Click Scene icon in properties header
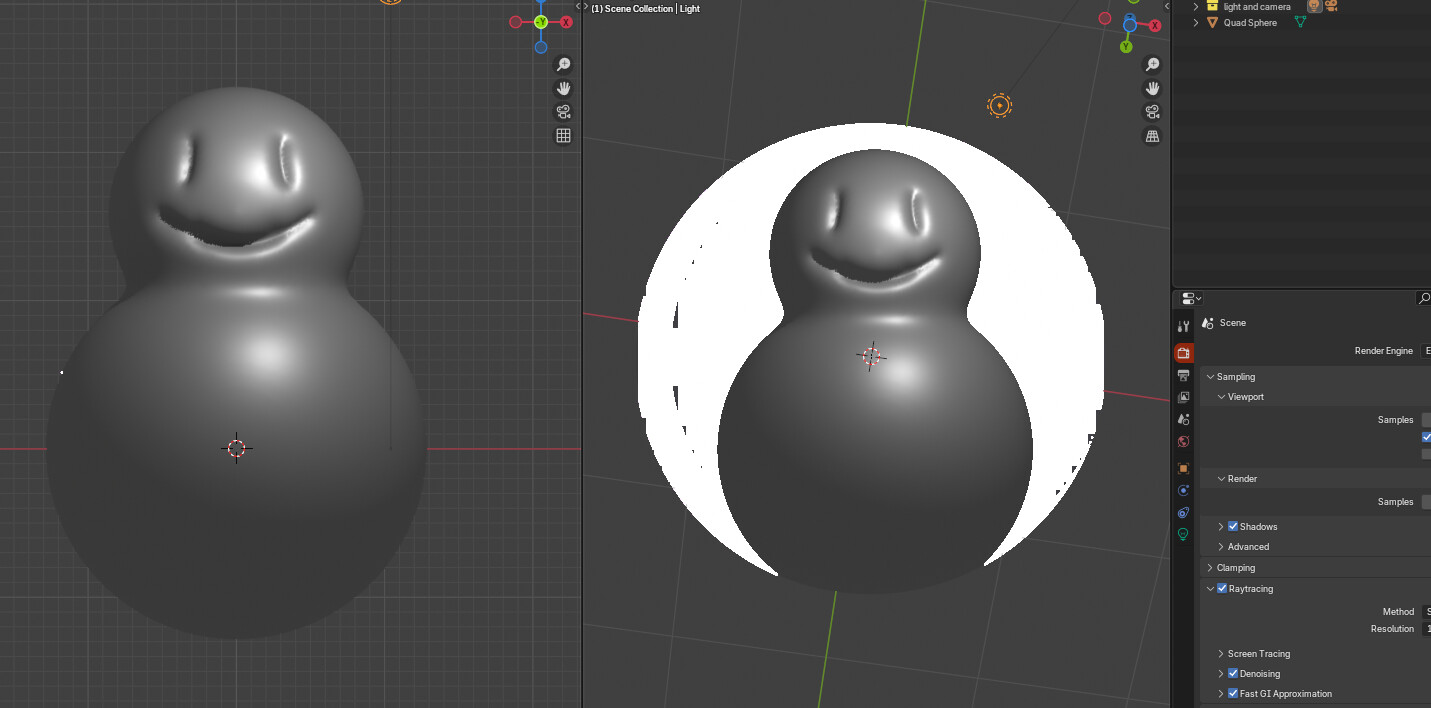The image size is (1431, 708). click(1207, 323)
